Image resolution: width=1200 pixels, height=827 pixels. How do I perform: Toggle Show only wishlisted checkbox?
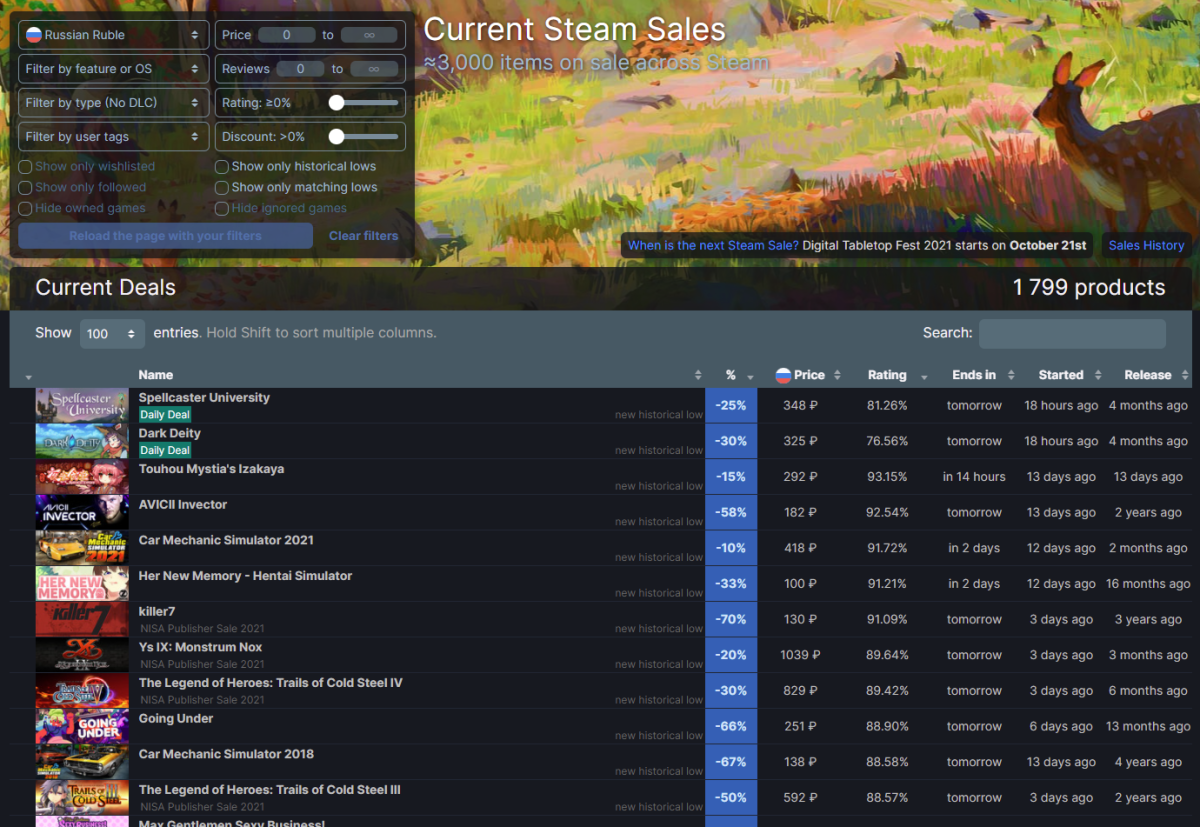pyautogui.click(x=26, y=167)
